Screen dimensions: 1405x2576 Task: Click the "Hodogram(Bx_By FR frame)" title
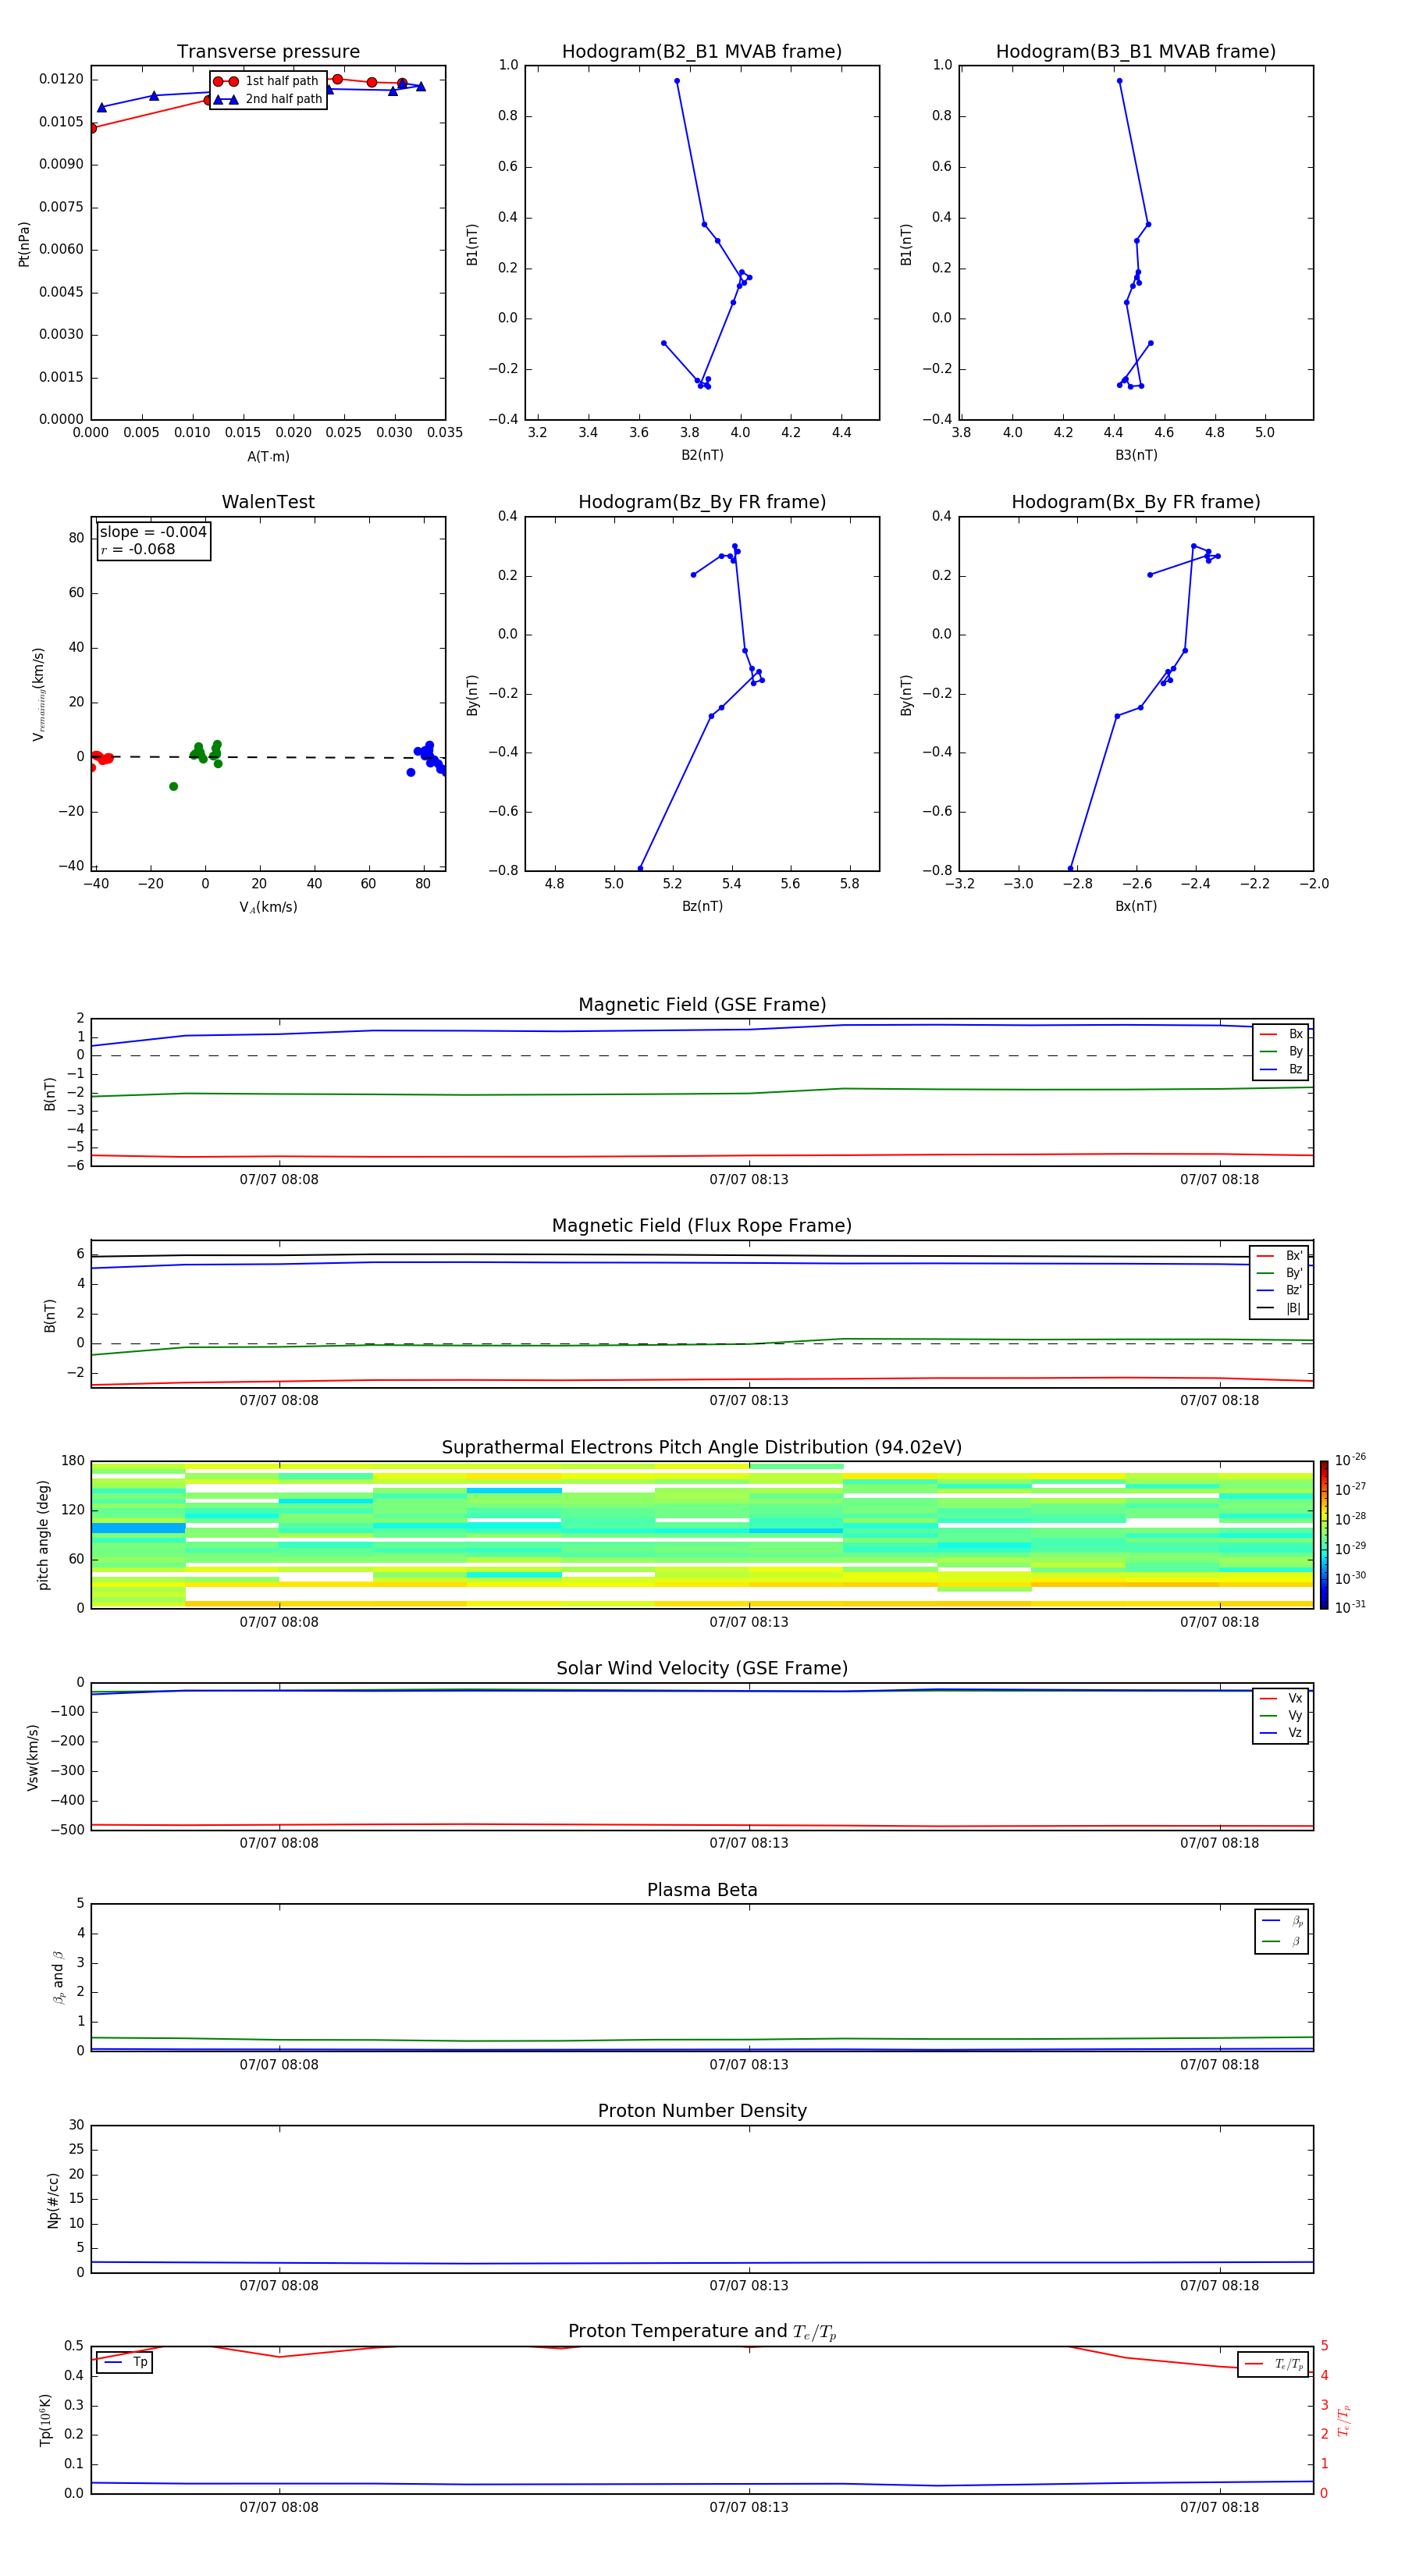tap(1136, 502)
